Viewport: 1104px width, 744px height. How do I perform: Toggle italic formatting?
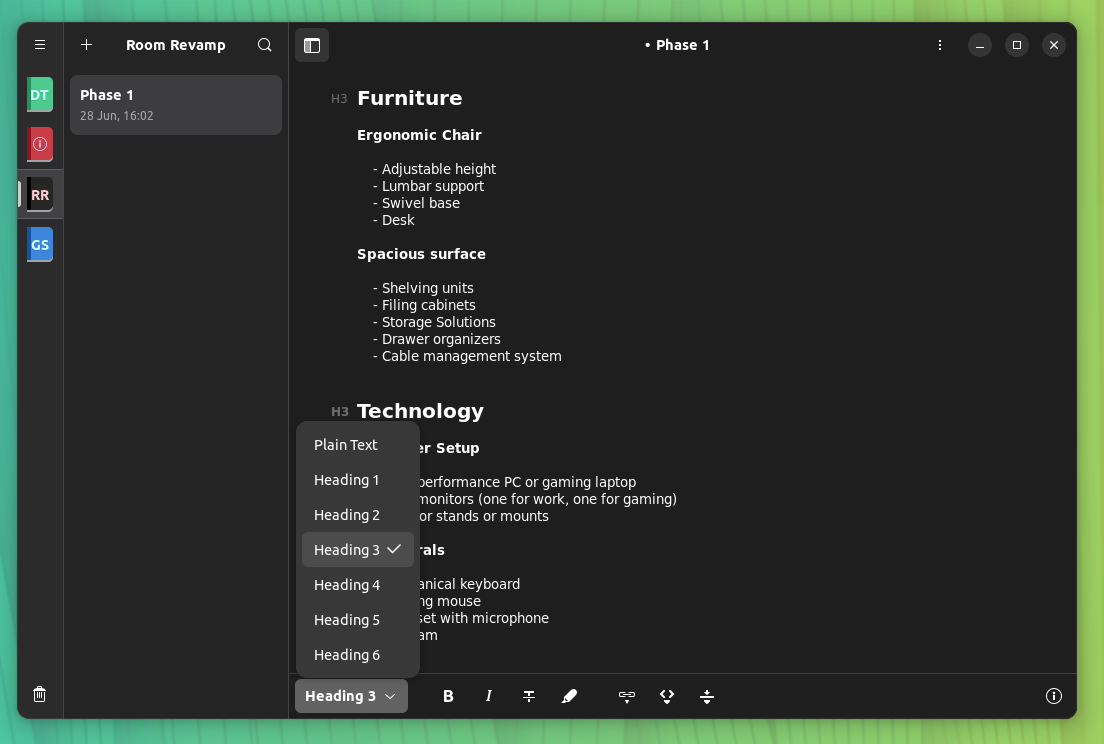[489, 696]
